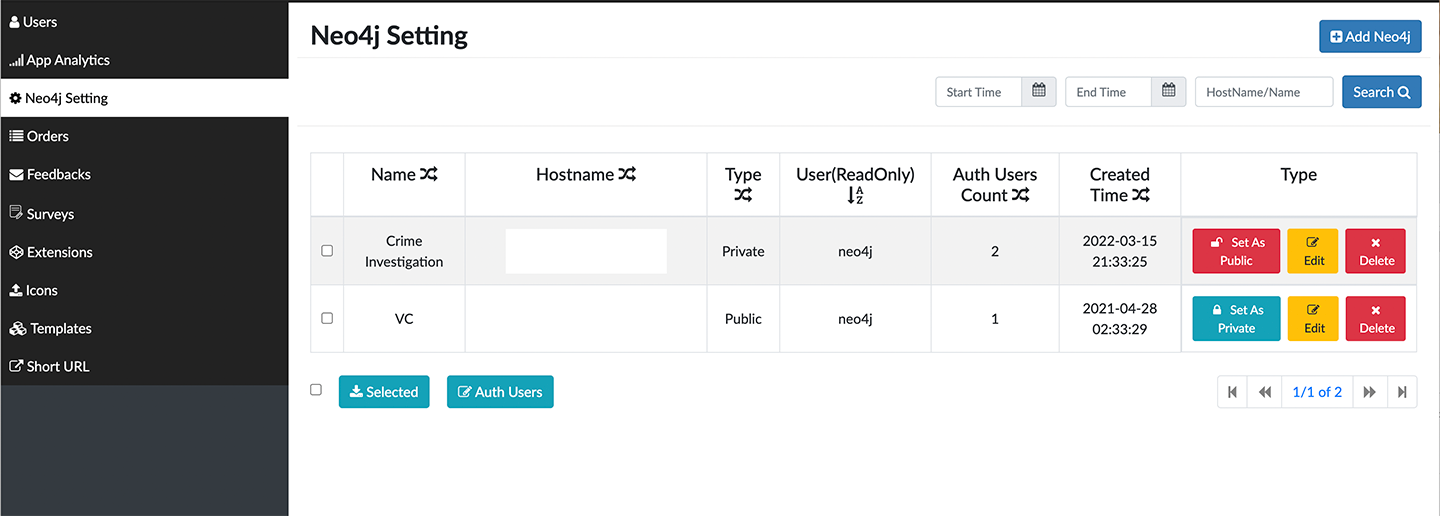The width and height of the screenshot is (1440, 516).
Task: Open Short URL sidebar page
Action: (x=57, y=366)
